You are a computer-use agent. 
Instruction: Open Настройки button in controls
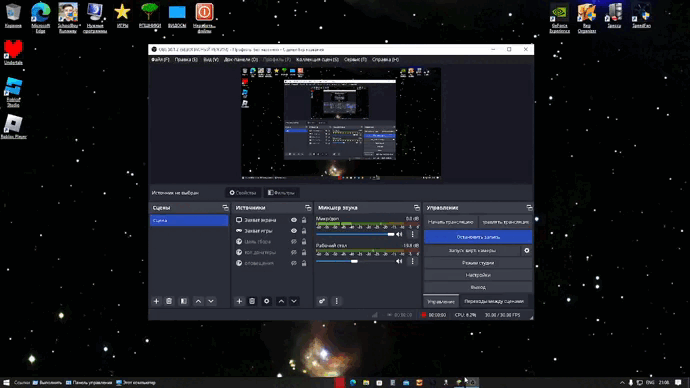pyautogui.click(x=478, y=275)
